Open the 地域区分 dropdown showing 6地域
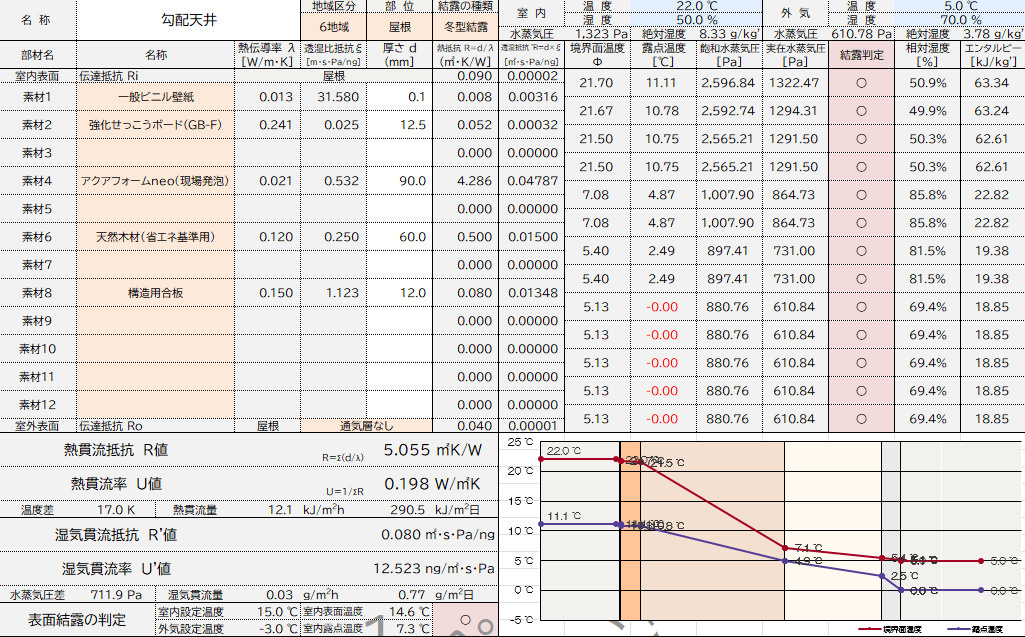The image size is (1025, 637). [x=336, y=30]
